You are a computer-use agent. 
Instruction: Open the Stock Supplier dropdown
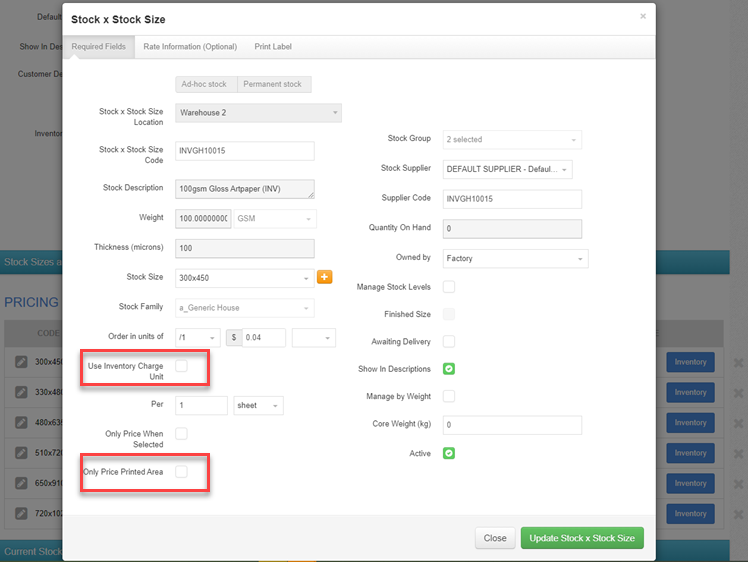point(507,170)
